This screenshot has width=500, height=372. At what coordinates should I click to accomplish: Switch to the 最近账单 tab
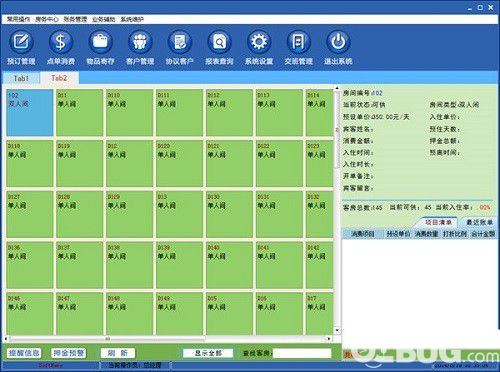(x=479, y=222)
